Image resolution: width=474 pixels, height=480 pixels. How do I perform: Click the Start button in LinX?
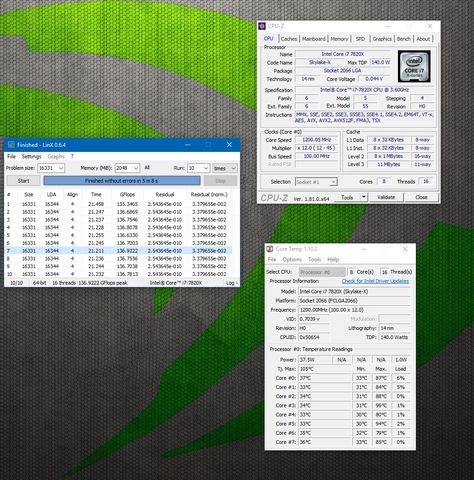tap(24, 181)
